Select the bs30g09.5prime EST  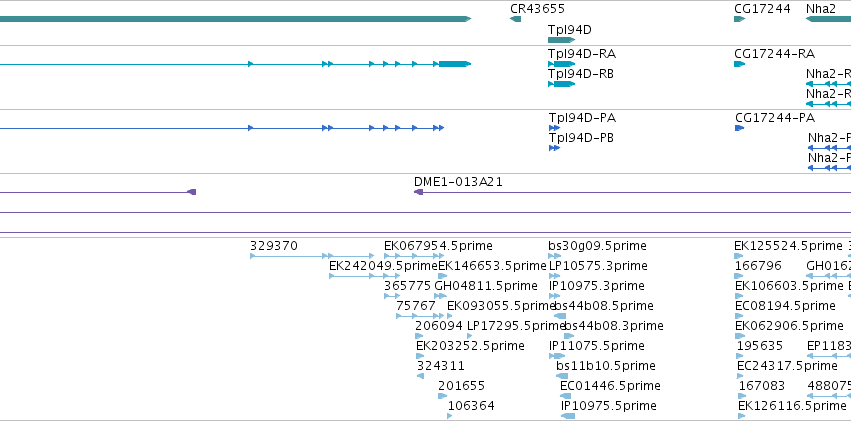pyautogui.click(x=554, y=256)
